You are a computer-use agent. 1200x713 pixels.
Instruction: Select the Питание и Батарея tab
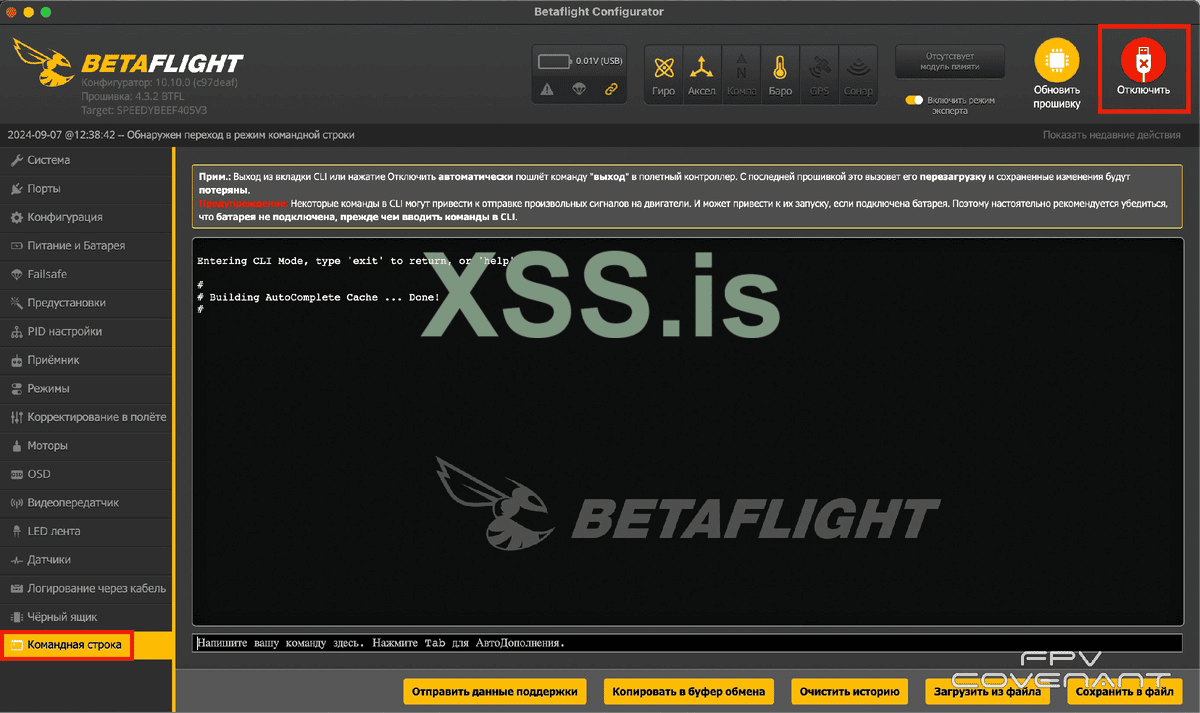[x=87, y=245]
